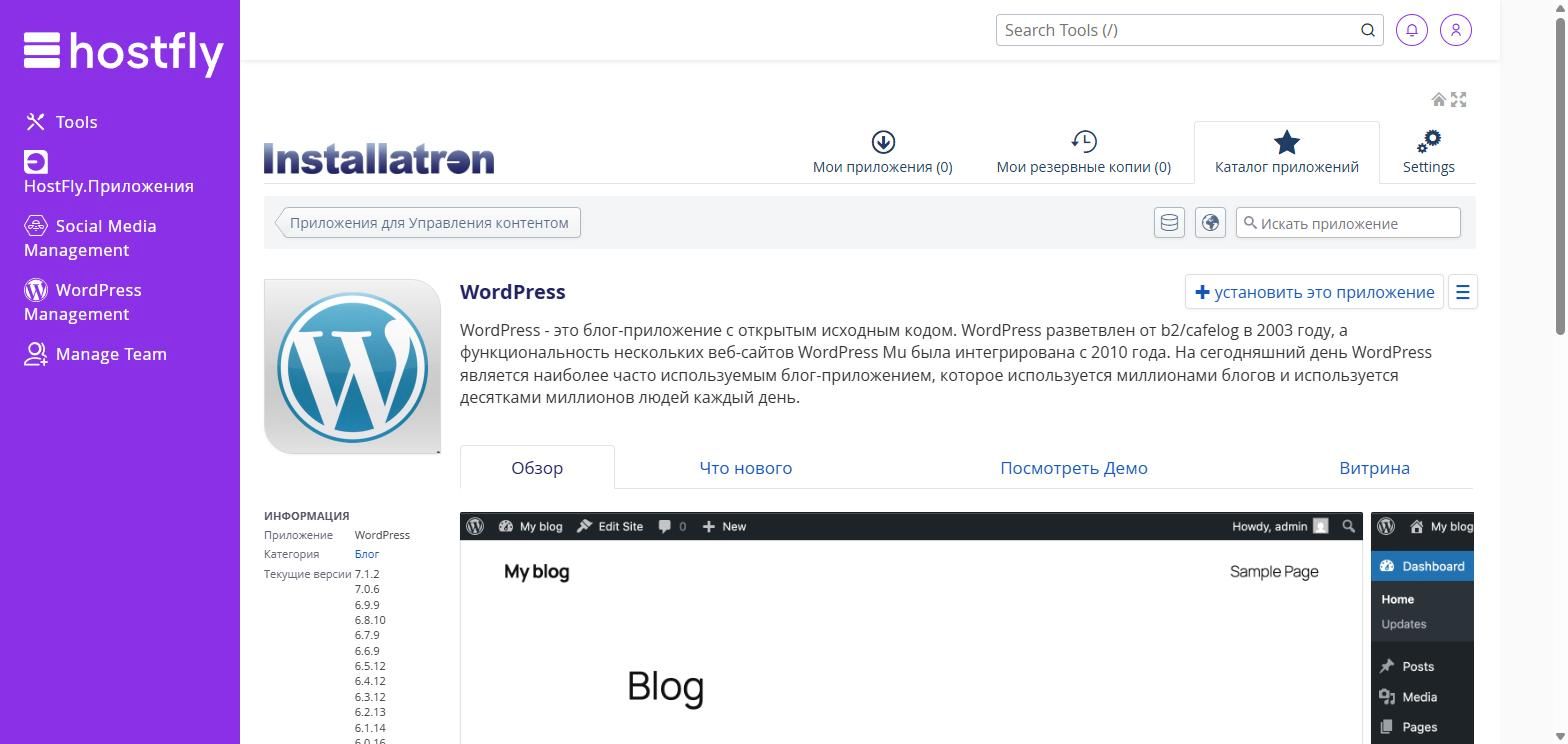Click the database stack icon button
Screen dimensions: 1568x744
[x=1169, y=222]
